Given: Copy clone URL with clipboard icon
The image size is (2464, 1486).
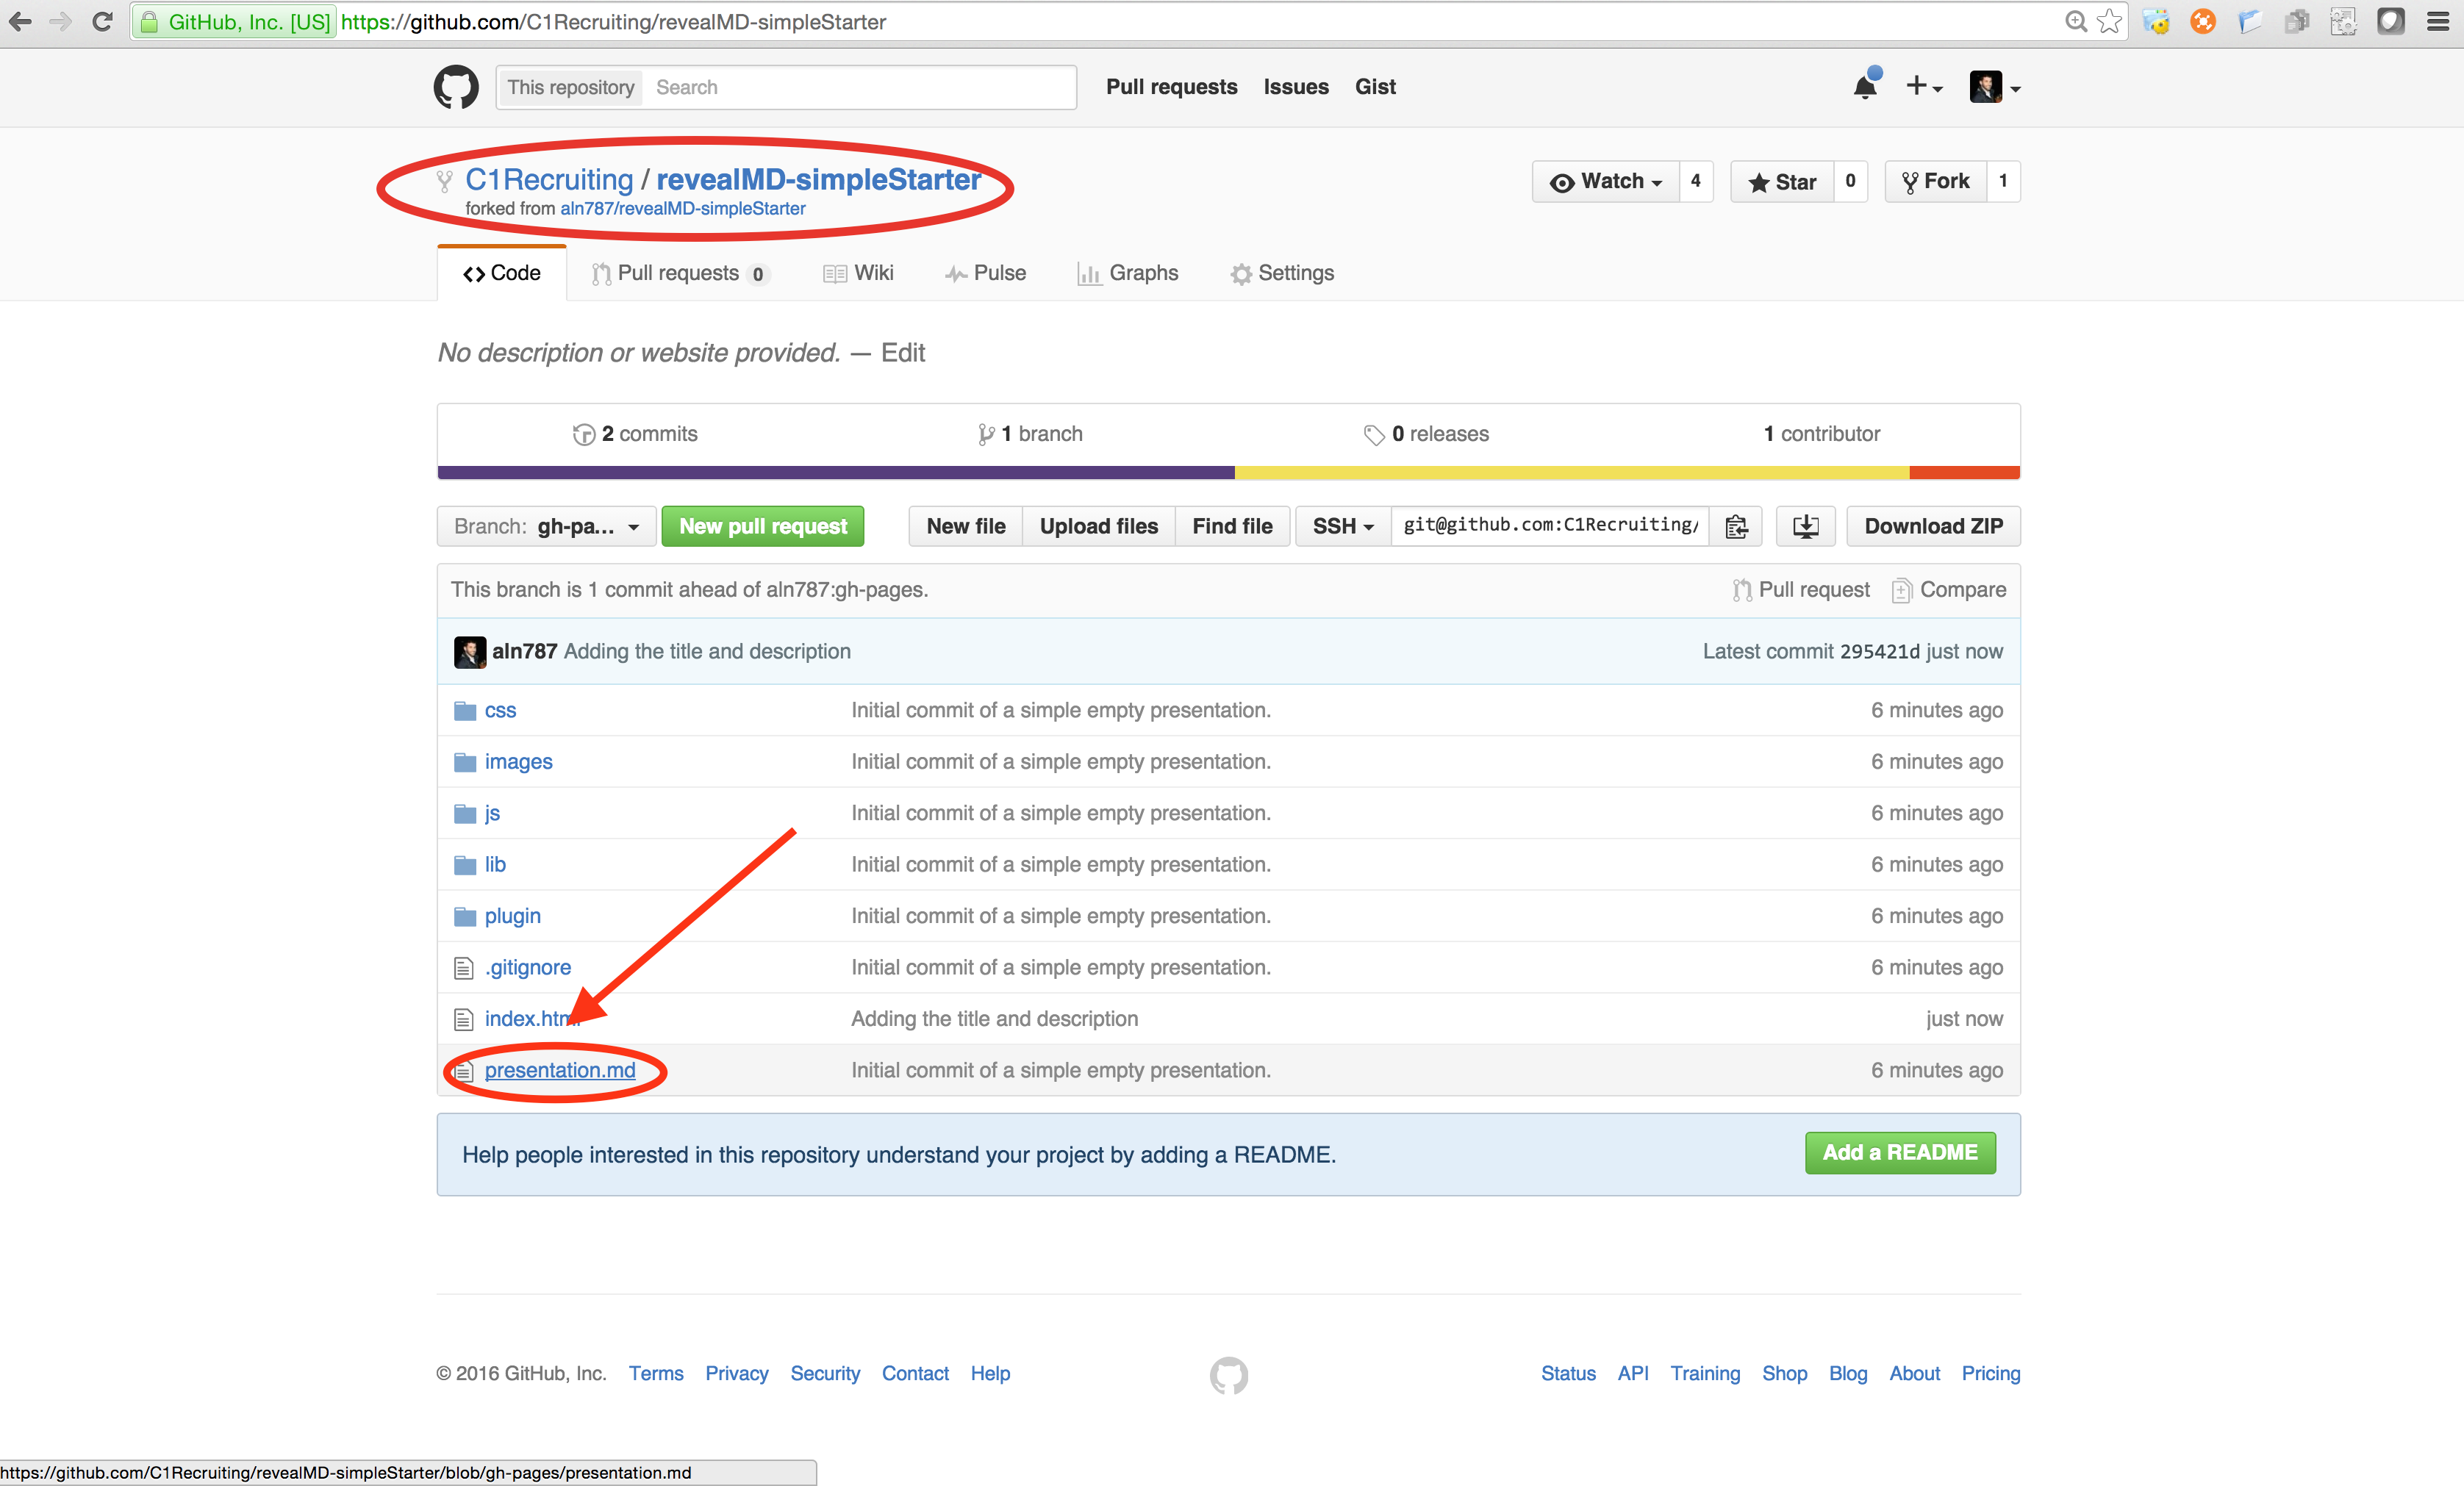Looking at the screenshot, I should tap(1736, 526).
